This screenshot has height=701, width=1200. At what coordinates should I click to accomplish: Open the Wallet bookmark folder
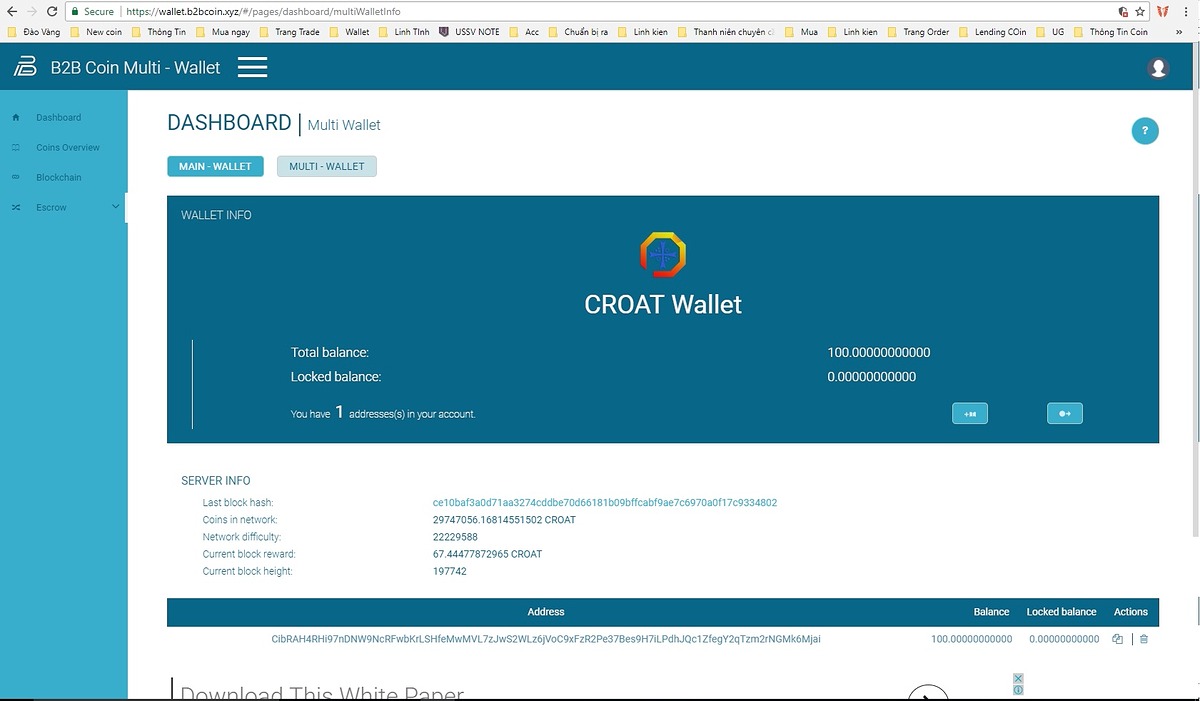tap(348, 32)
